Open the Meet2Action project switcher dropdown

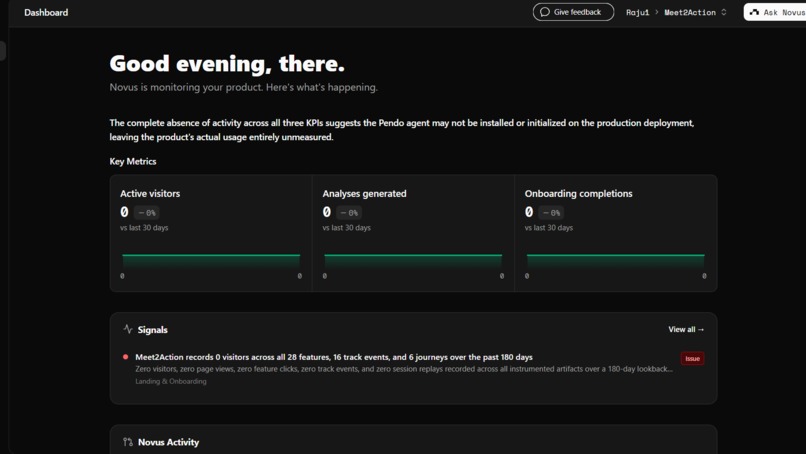(695, 12)
